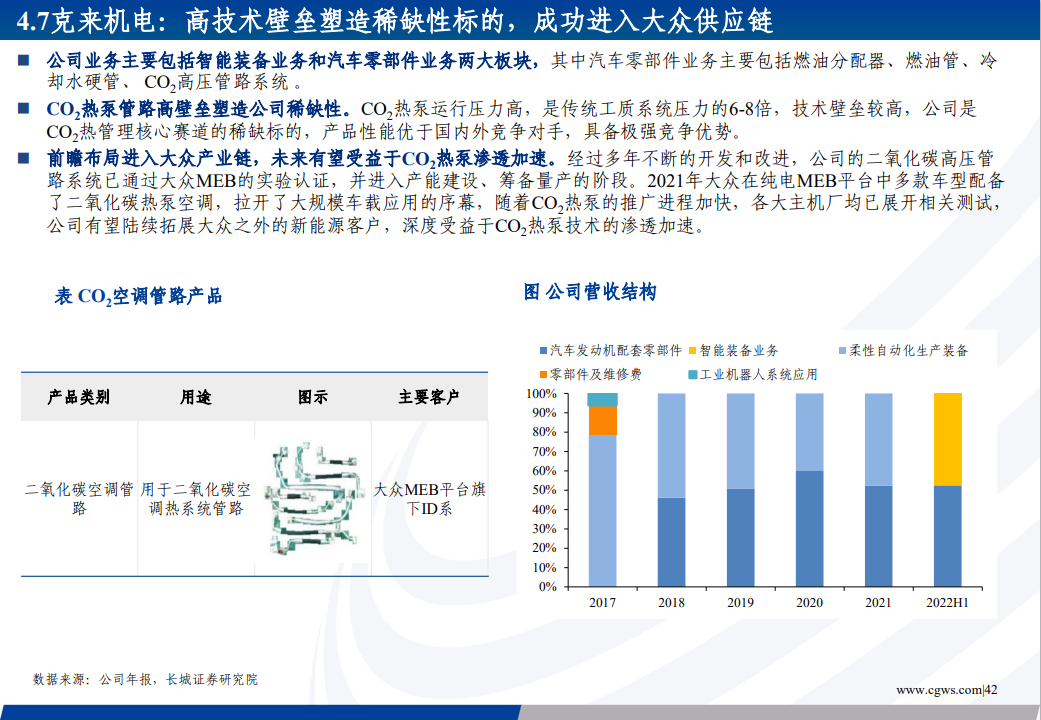
Task: Click the orange 零部件及维修费 legend marker
Action: pyautogui.click(x=543, y=374)
